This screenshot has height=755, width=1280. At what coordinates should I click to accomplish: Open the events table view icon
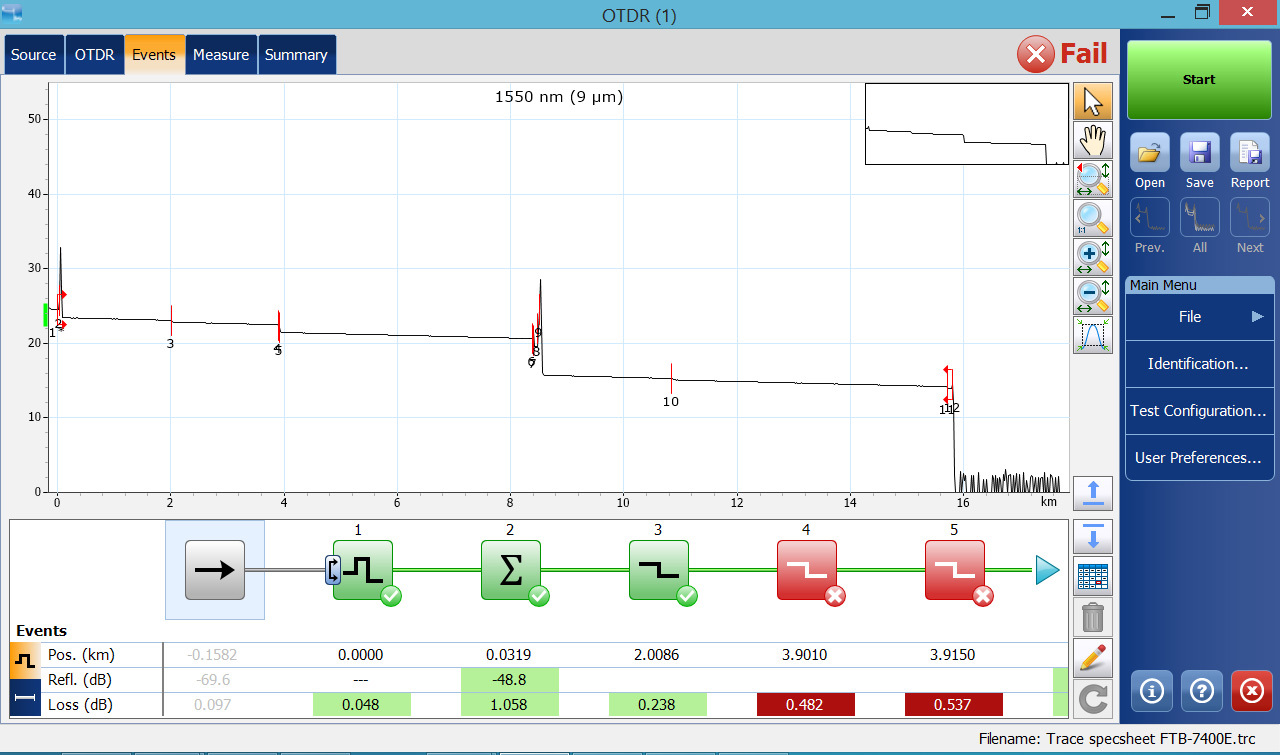[1092, 577]
